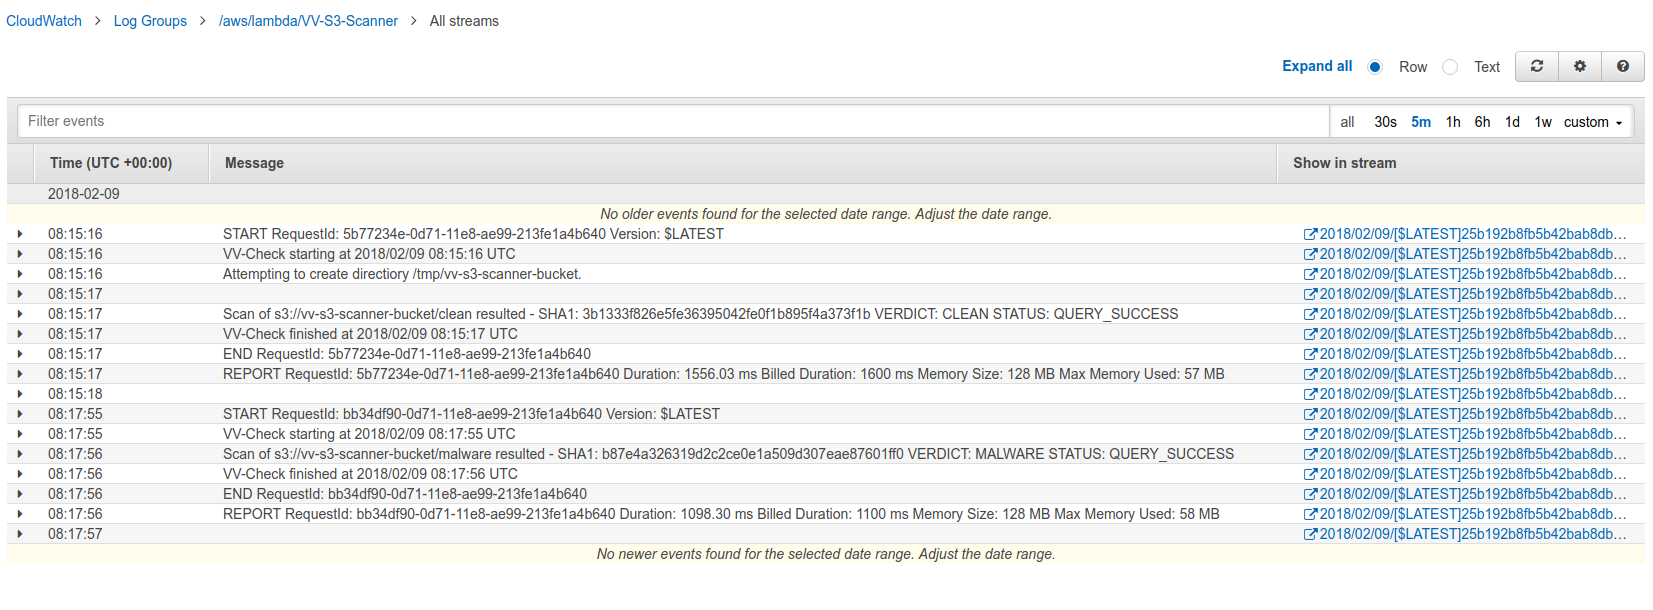Screen dimensions: 1653x610
Task: Open stream link for START RequestId 5b77234e row
Action: (1465, 234)
